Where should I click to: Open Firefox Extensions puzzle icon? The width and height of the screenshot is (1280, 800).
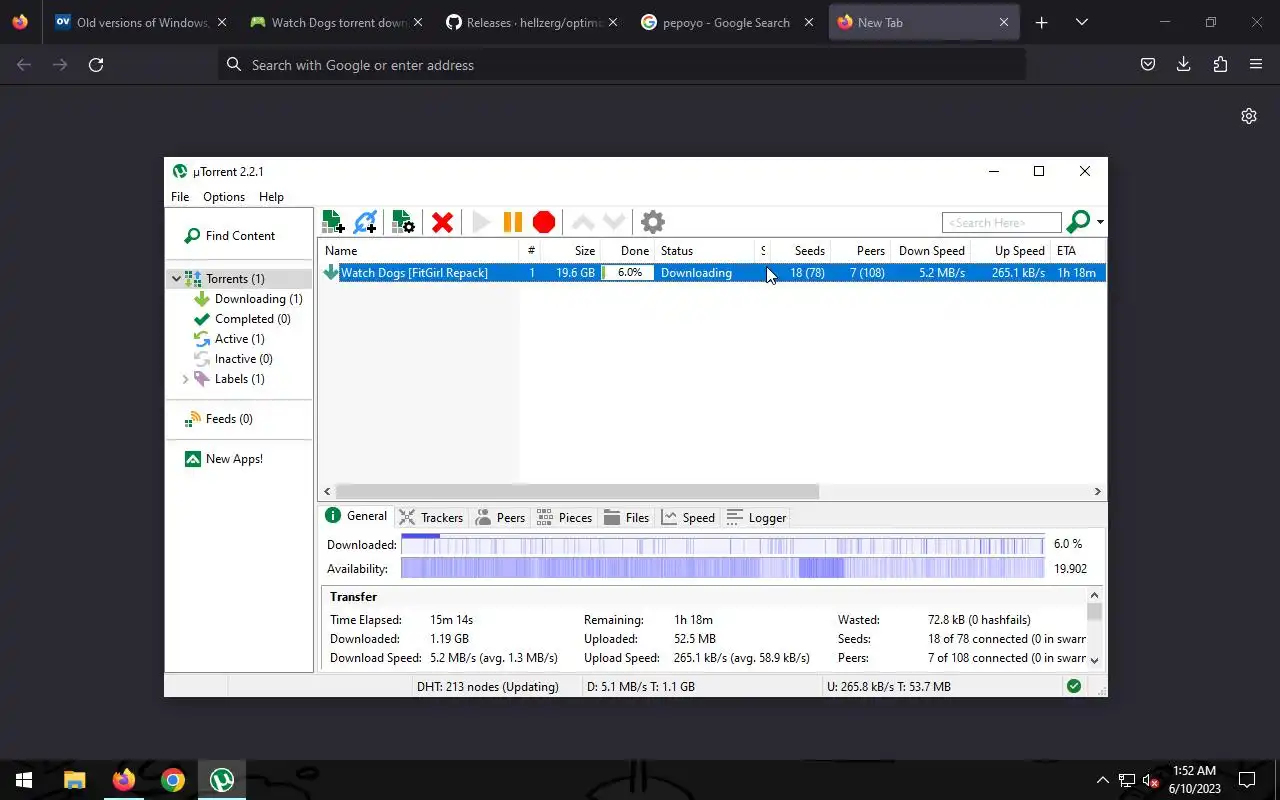1220,64
